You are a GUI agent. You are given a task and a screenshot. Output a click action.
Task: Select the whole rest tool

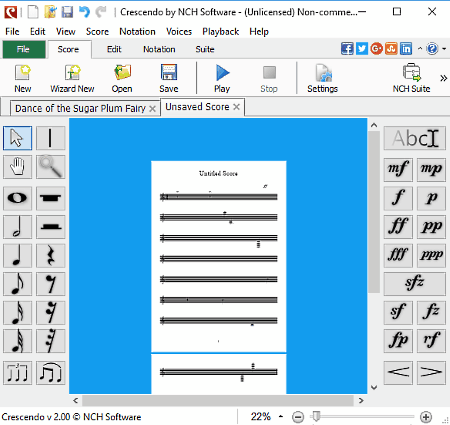50,198
